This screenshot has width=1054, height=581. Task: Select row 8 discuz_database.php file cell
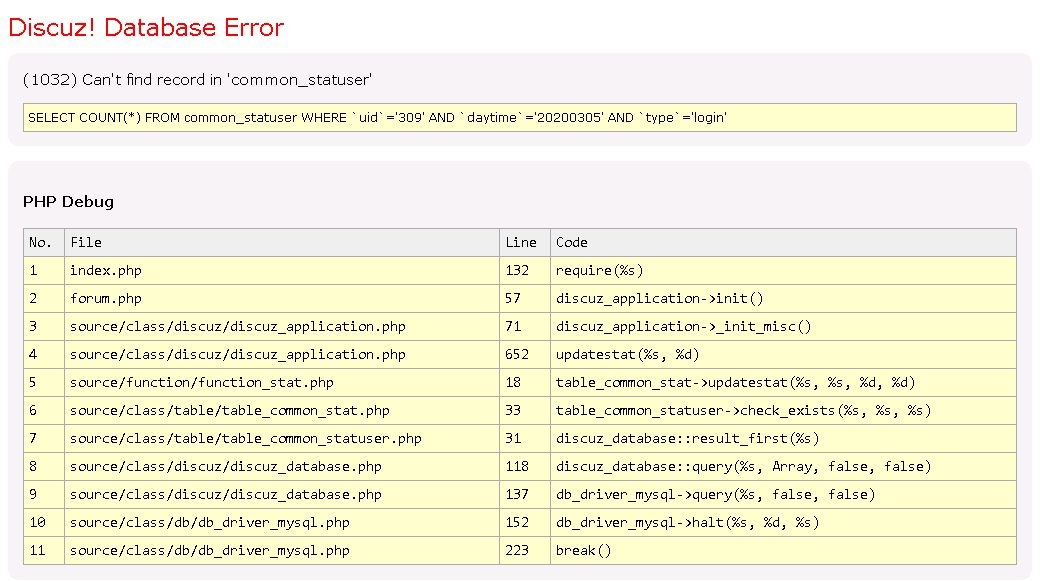click(x=282, y=467)
